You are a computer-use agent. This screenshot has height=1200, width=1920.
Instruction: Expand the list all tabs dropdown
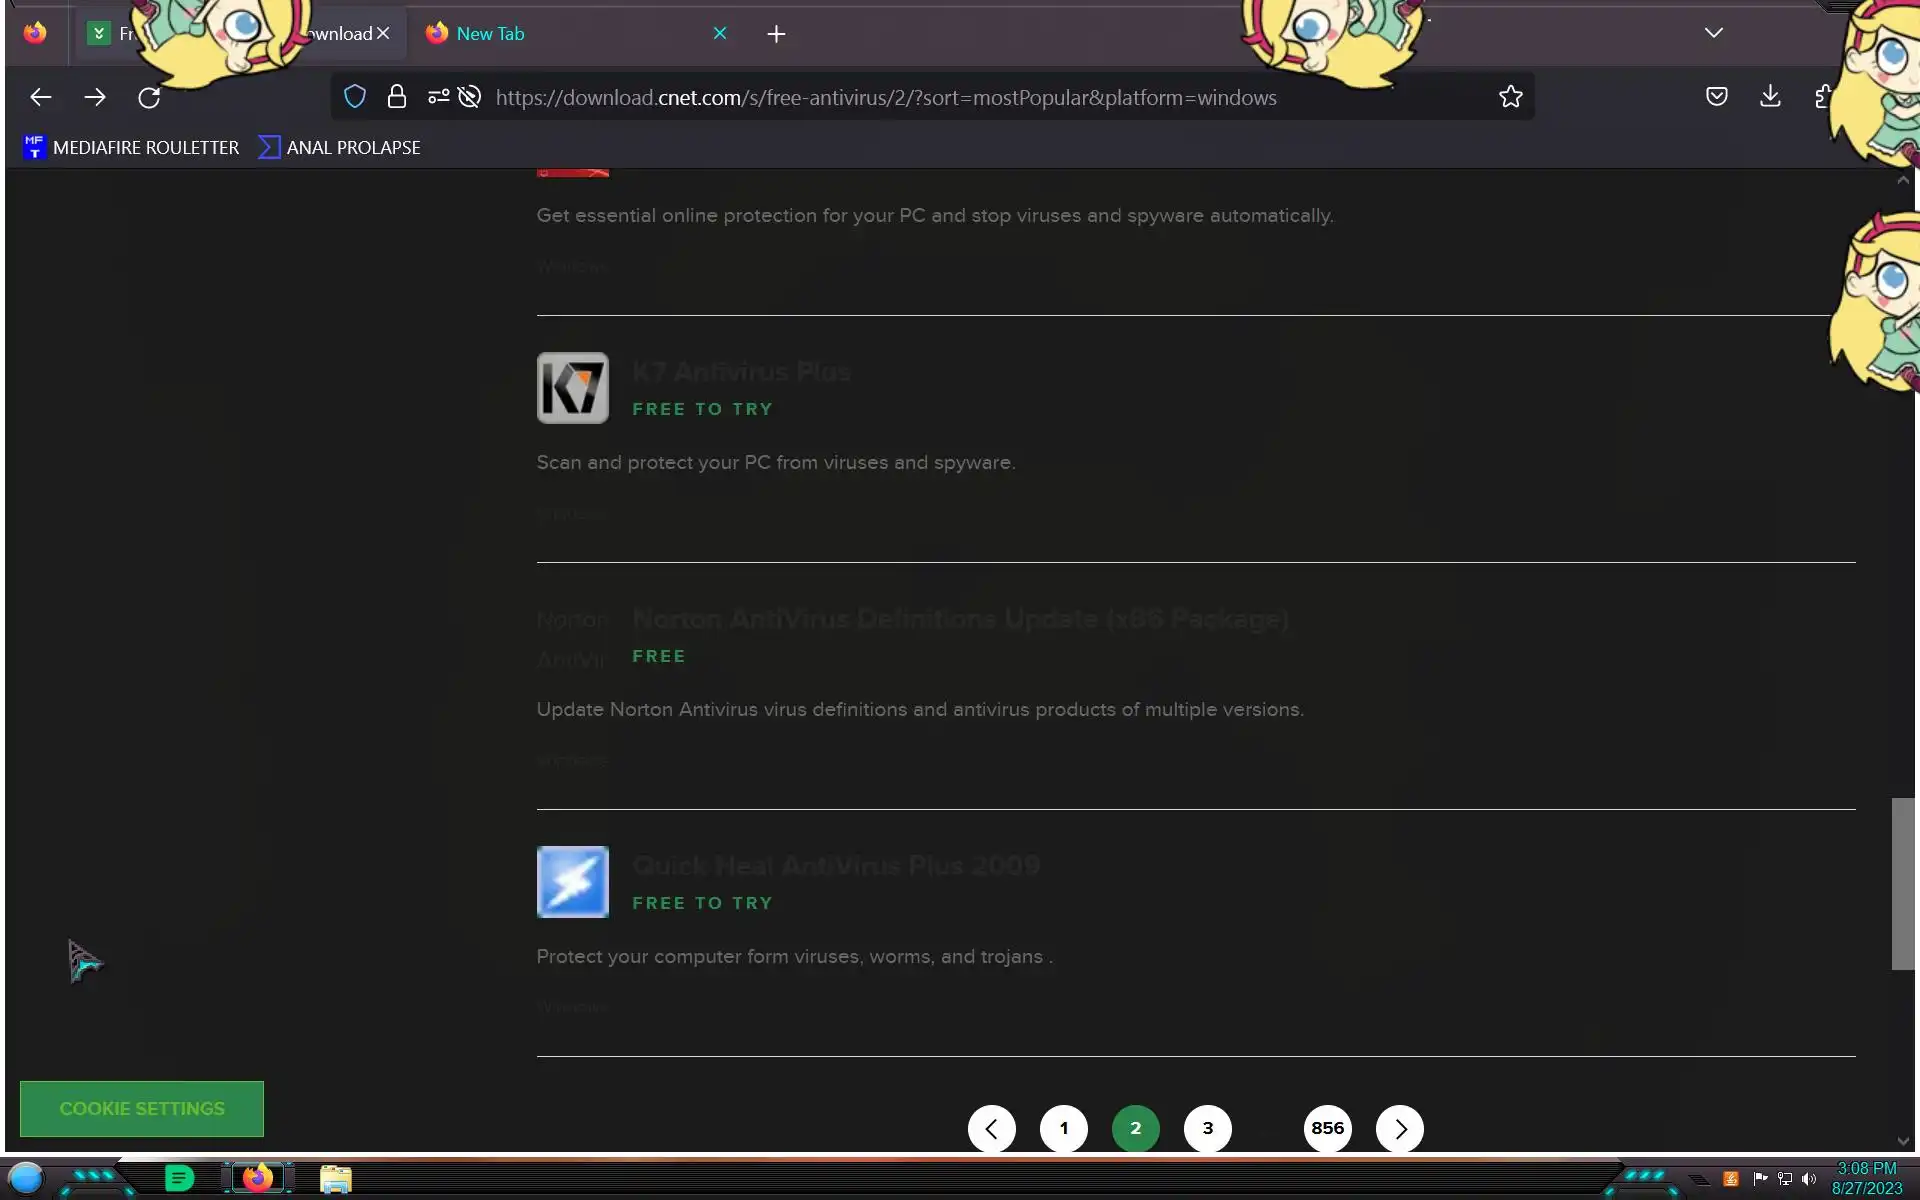click(1713, 33)
